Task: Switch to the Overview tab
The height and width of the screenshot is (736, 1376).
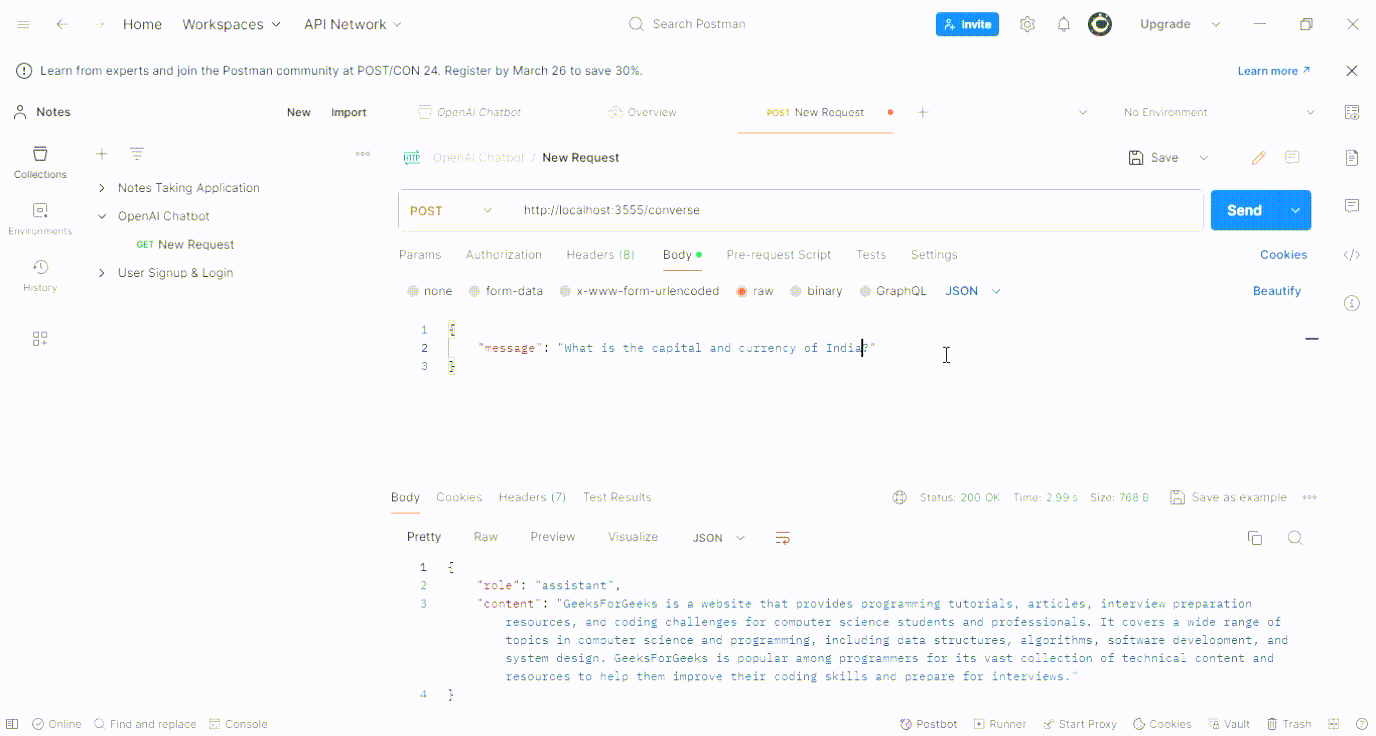Action: pyautogui.click(x=642, y=112)
